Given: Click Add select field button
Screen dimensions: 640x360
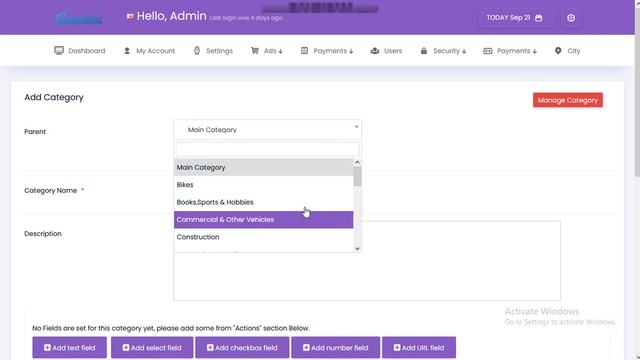Looking at the screenshot, I should [x=152, y=348].
